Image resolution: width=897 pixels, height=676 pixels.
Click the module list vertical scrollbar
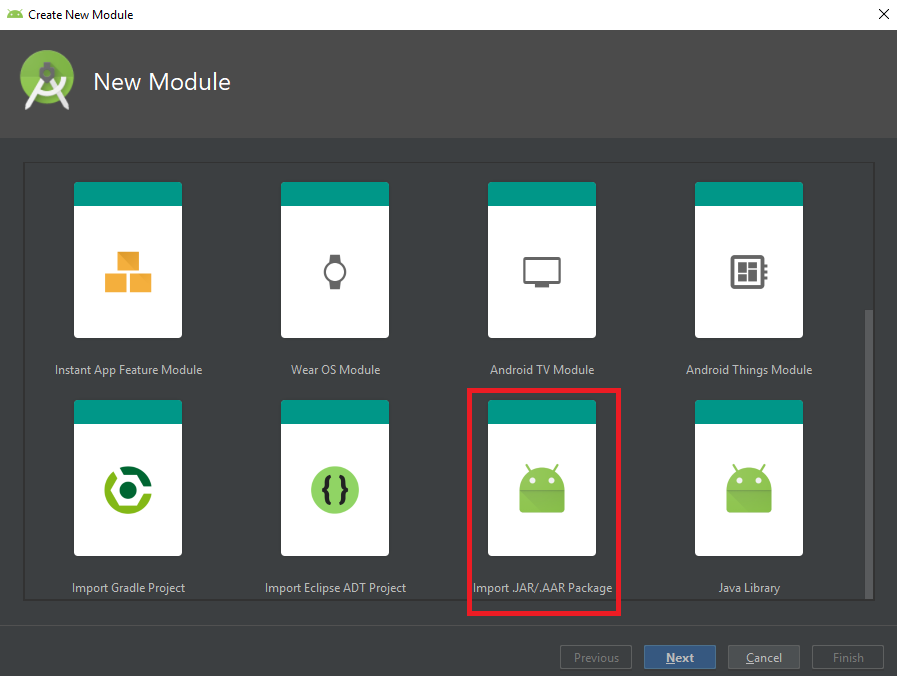[868, 454]
